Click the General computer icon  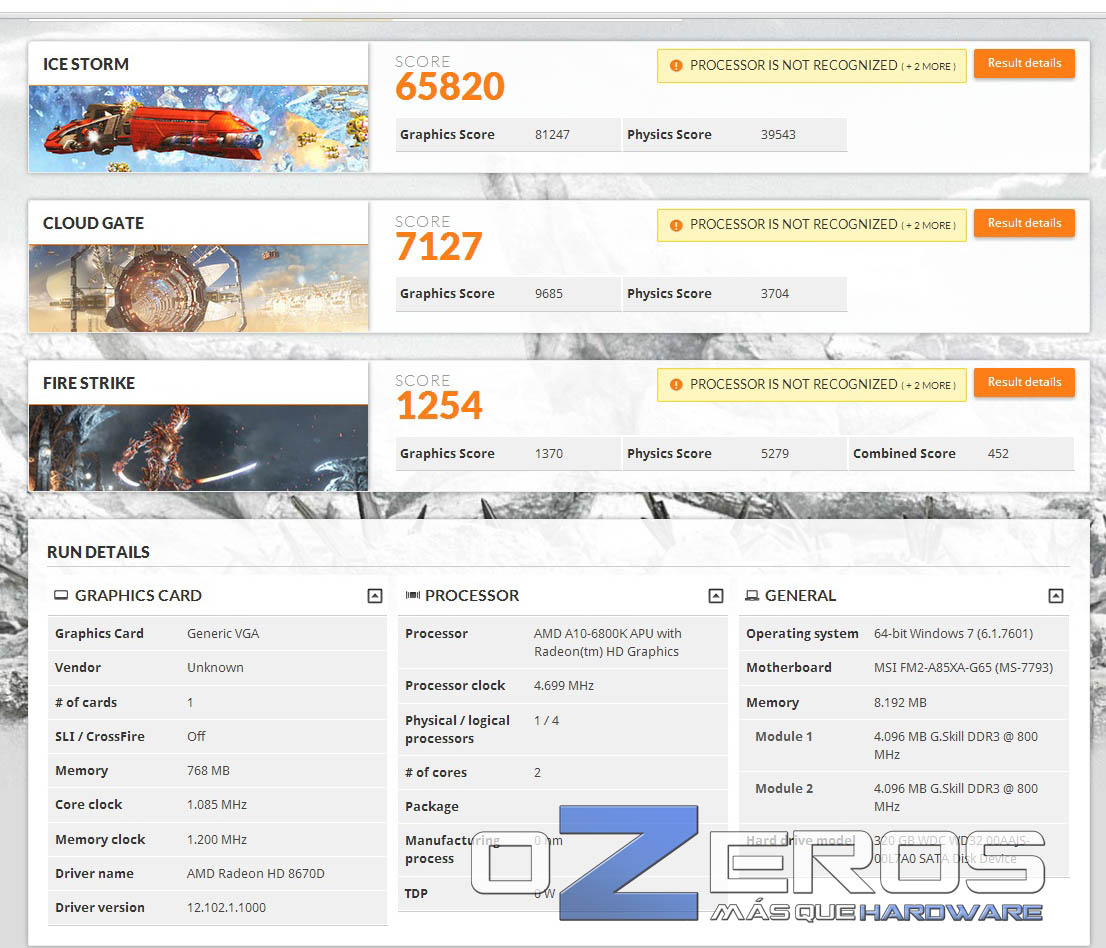(752, 596)
